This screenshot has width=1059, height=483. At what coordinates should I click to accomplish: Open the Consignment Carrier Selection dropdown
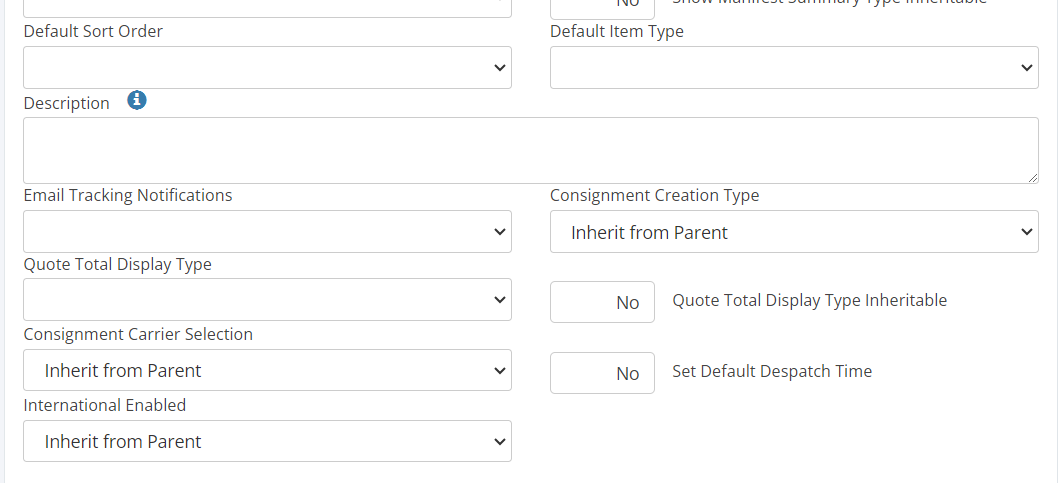tap(267, 370)
